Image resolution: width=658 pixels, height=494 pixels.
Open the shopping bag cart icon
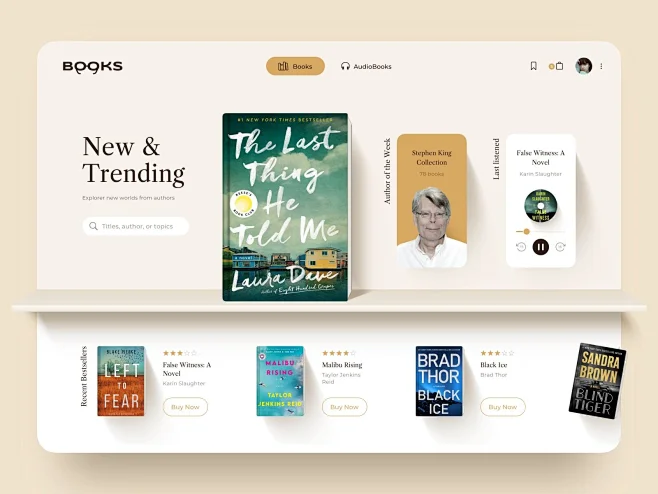(559, 66)
